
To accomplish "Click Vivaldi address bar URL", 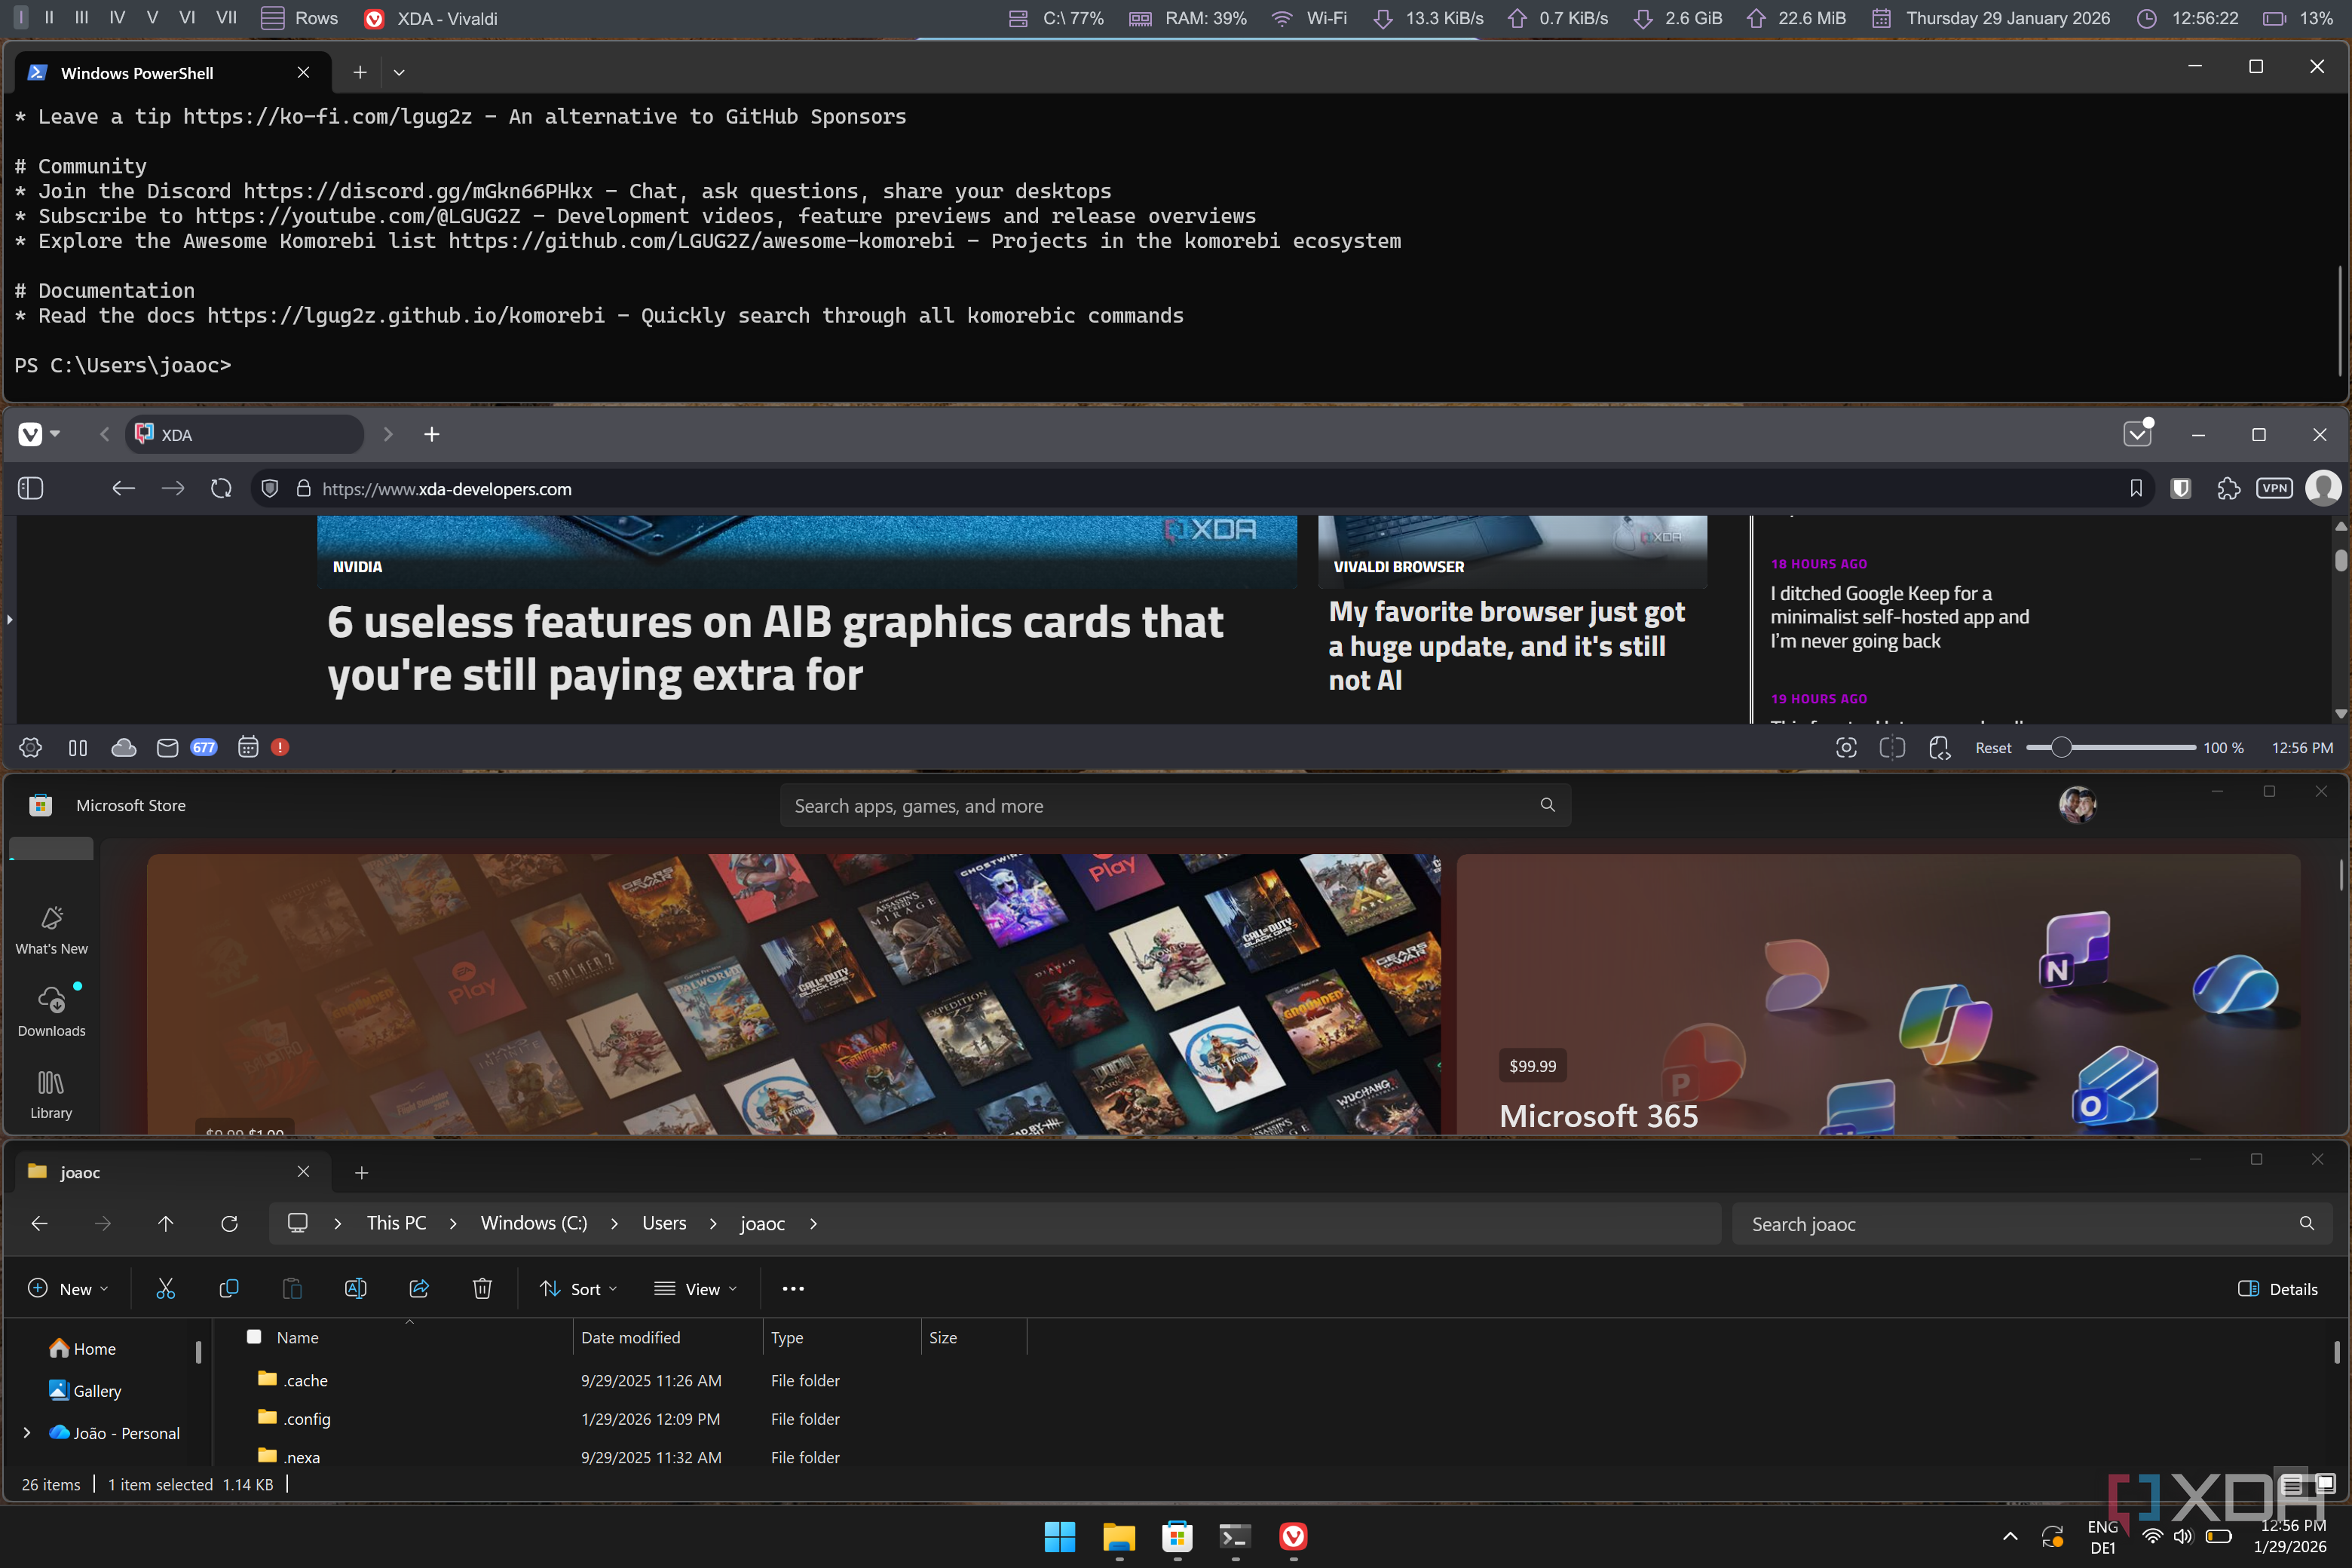I will tap(446, 489).
